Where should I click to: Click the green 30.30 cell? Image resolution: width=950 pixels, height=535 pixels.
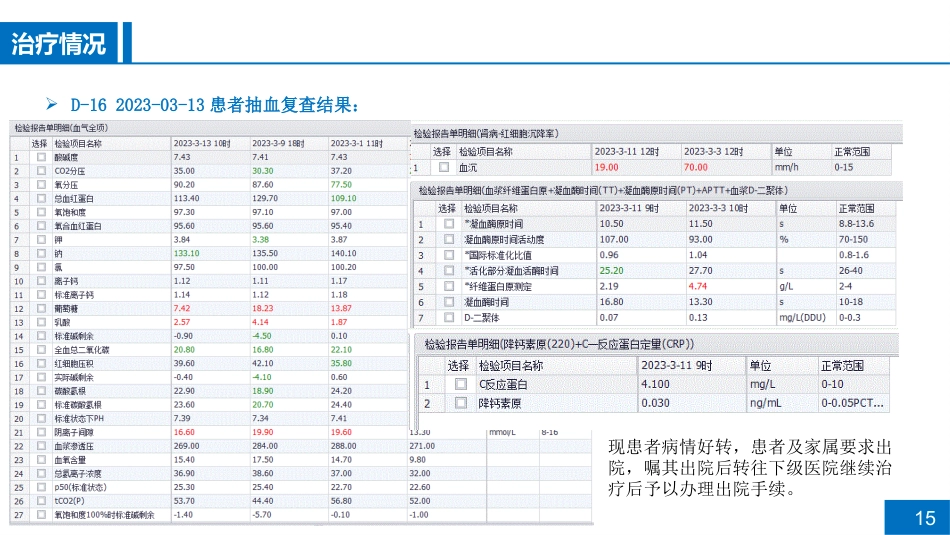[262, 171]
